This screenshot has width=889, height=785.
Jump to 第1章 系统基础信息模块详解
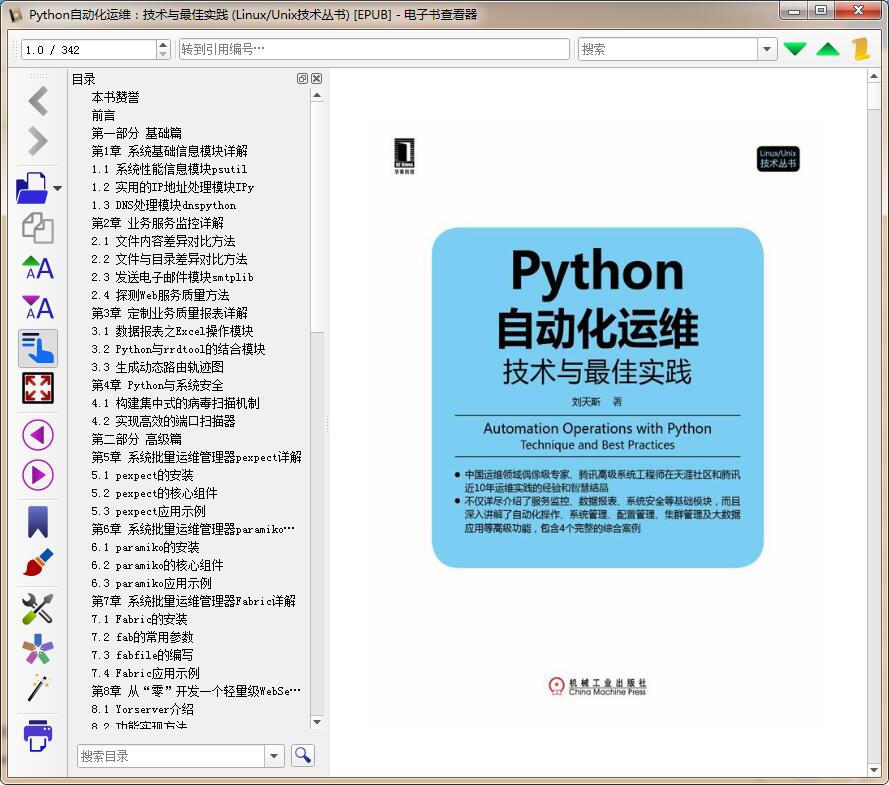(170, 151)
